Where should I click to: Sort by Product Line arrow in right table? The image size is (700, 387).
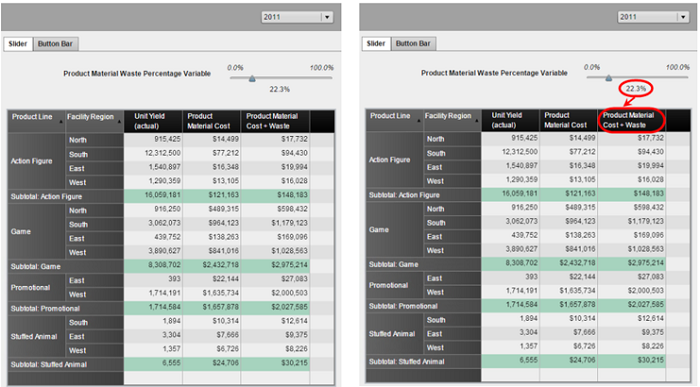click(x=418, y=121)
